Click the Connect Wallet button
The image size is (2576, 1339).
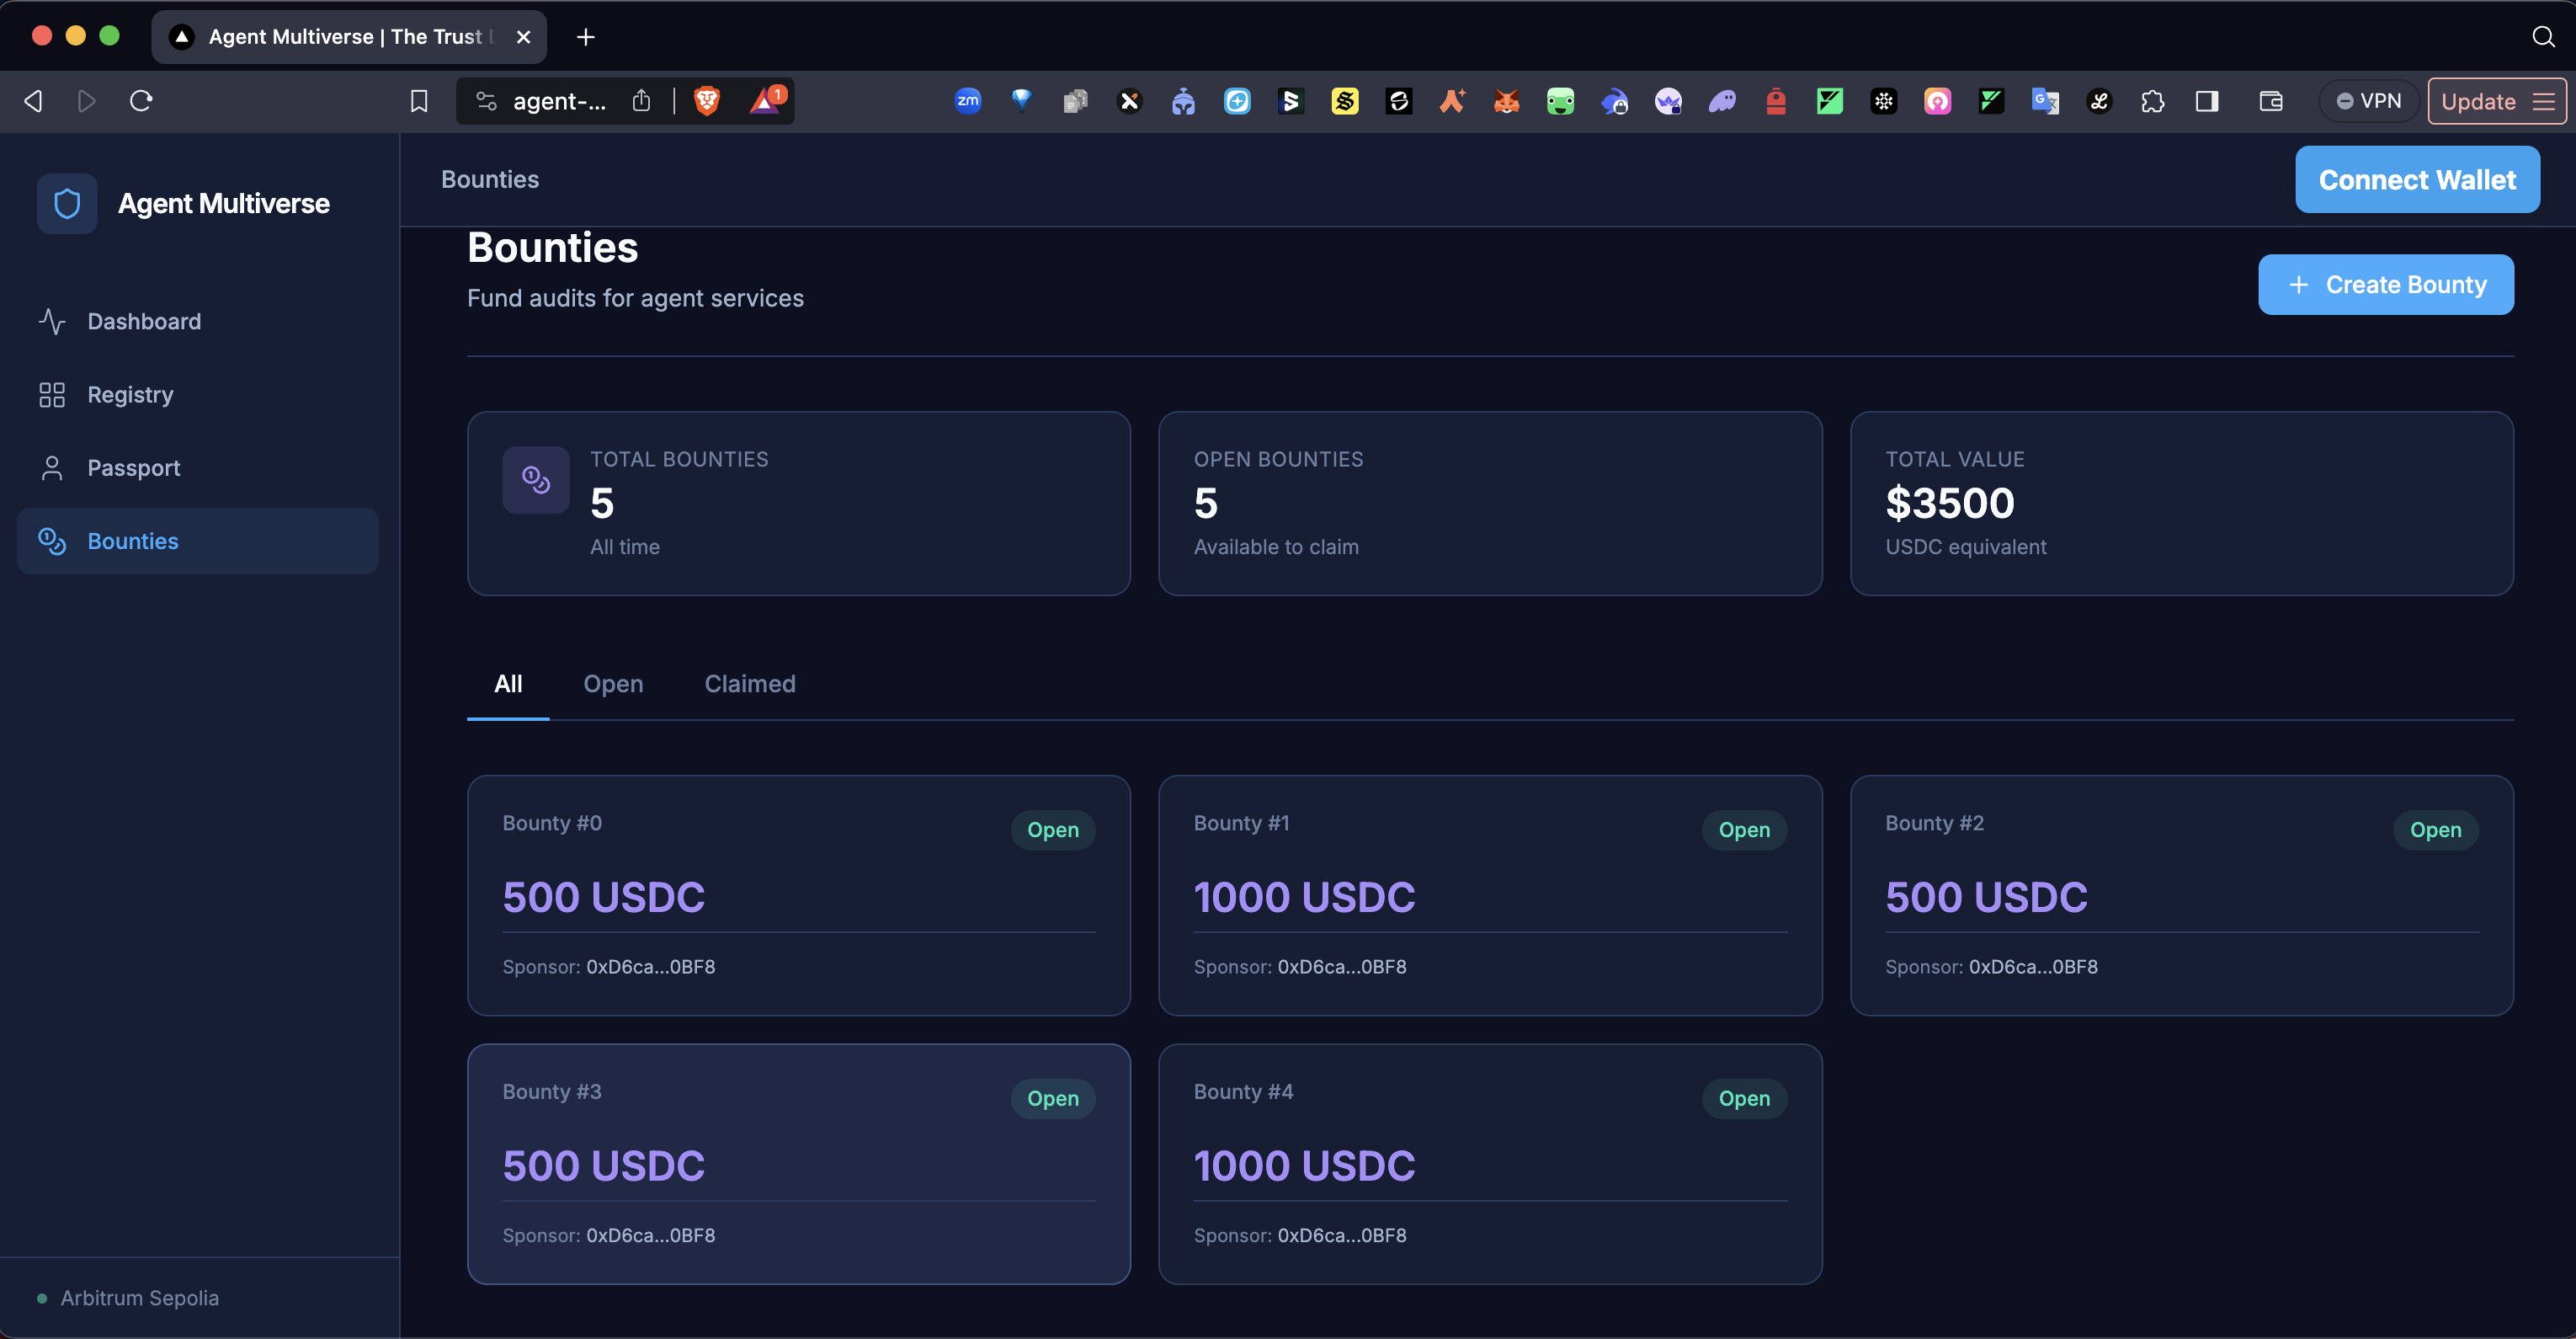click(x=2416, y=180)
